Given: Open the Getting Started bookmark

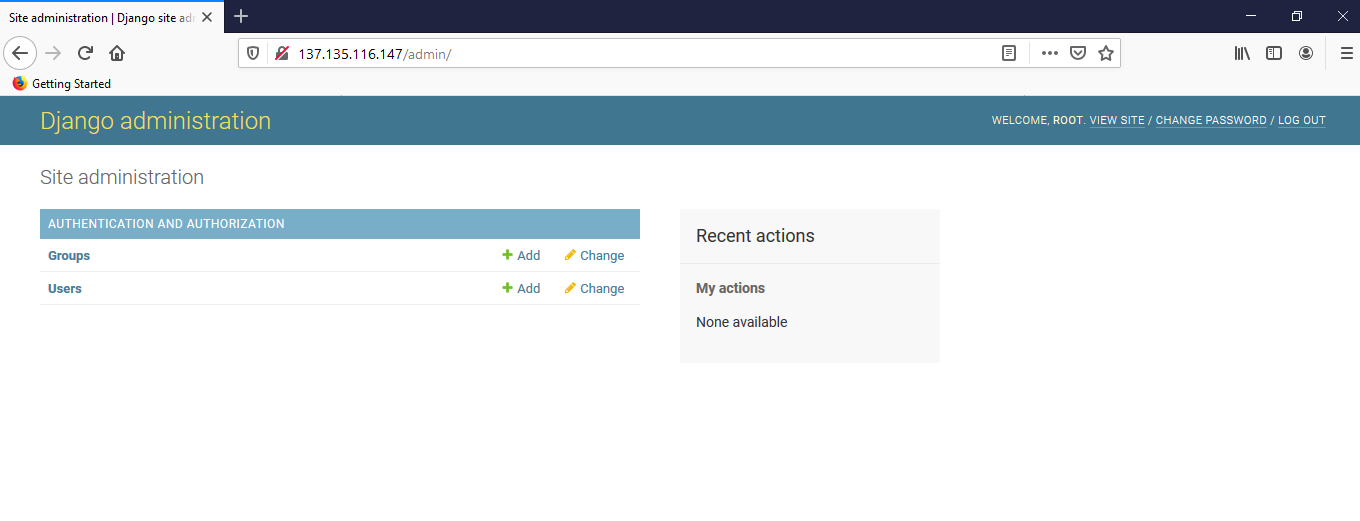Looking at the screenshot, I should (x=61, y=84).
